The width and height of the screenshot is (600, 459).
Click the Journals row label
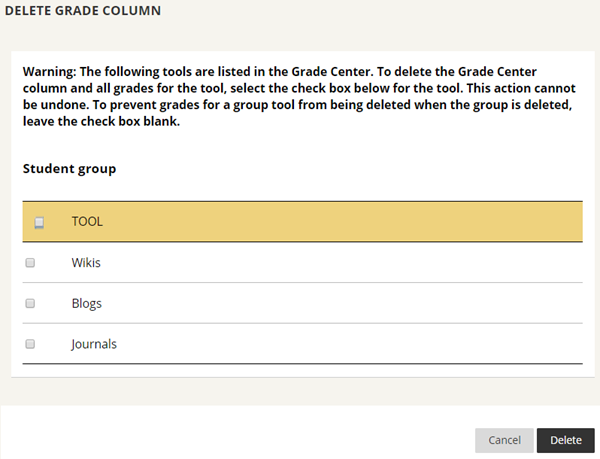coord(94,344)
